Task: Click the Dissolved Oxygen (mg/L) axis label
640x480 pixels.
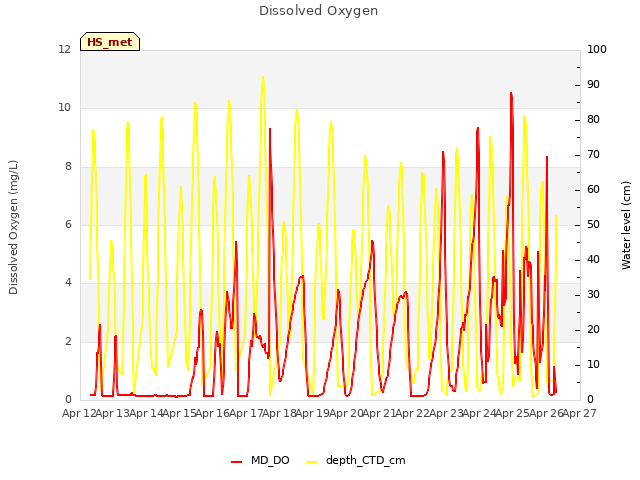Action: click(13, 227)
